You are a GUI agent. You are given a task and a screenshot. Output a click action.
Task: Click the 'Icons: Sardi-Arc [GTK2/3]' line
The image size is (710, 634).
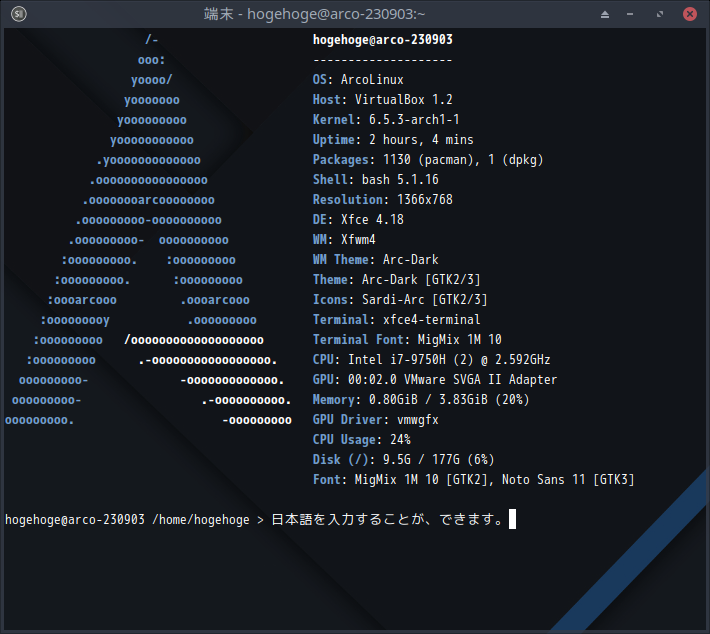click(400, 299)
